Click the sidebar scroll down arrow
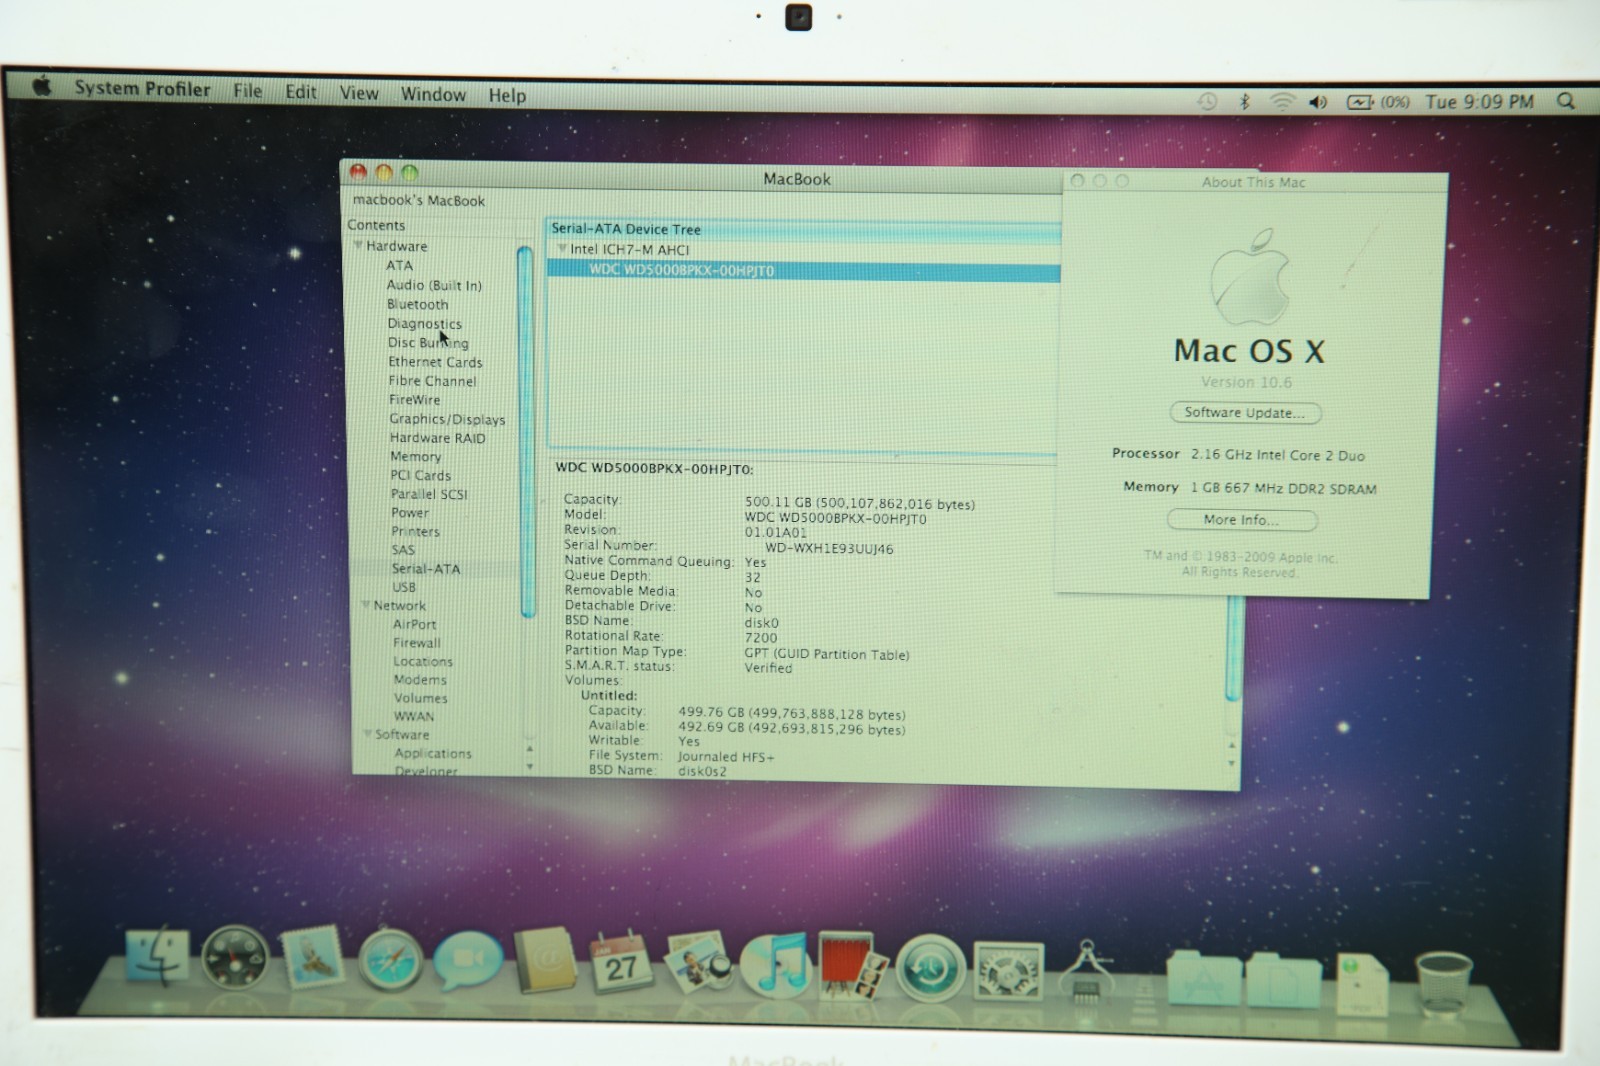1600x1066 pixels. coord(529,766)
